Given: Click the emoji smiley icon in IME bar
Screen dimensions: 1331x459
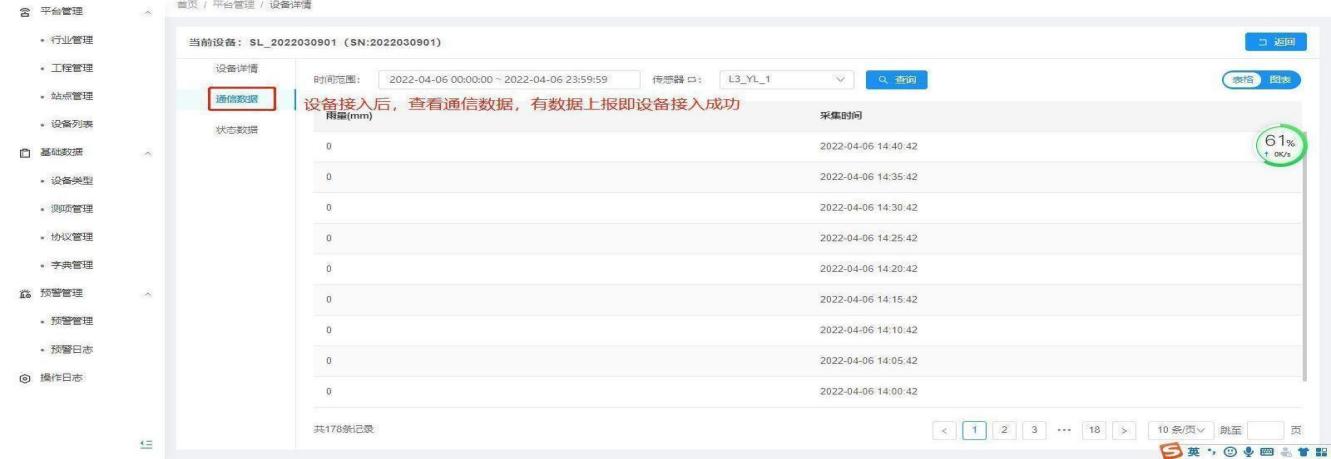Looking at the screenshot, I should (1229, 450).
